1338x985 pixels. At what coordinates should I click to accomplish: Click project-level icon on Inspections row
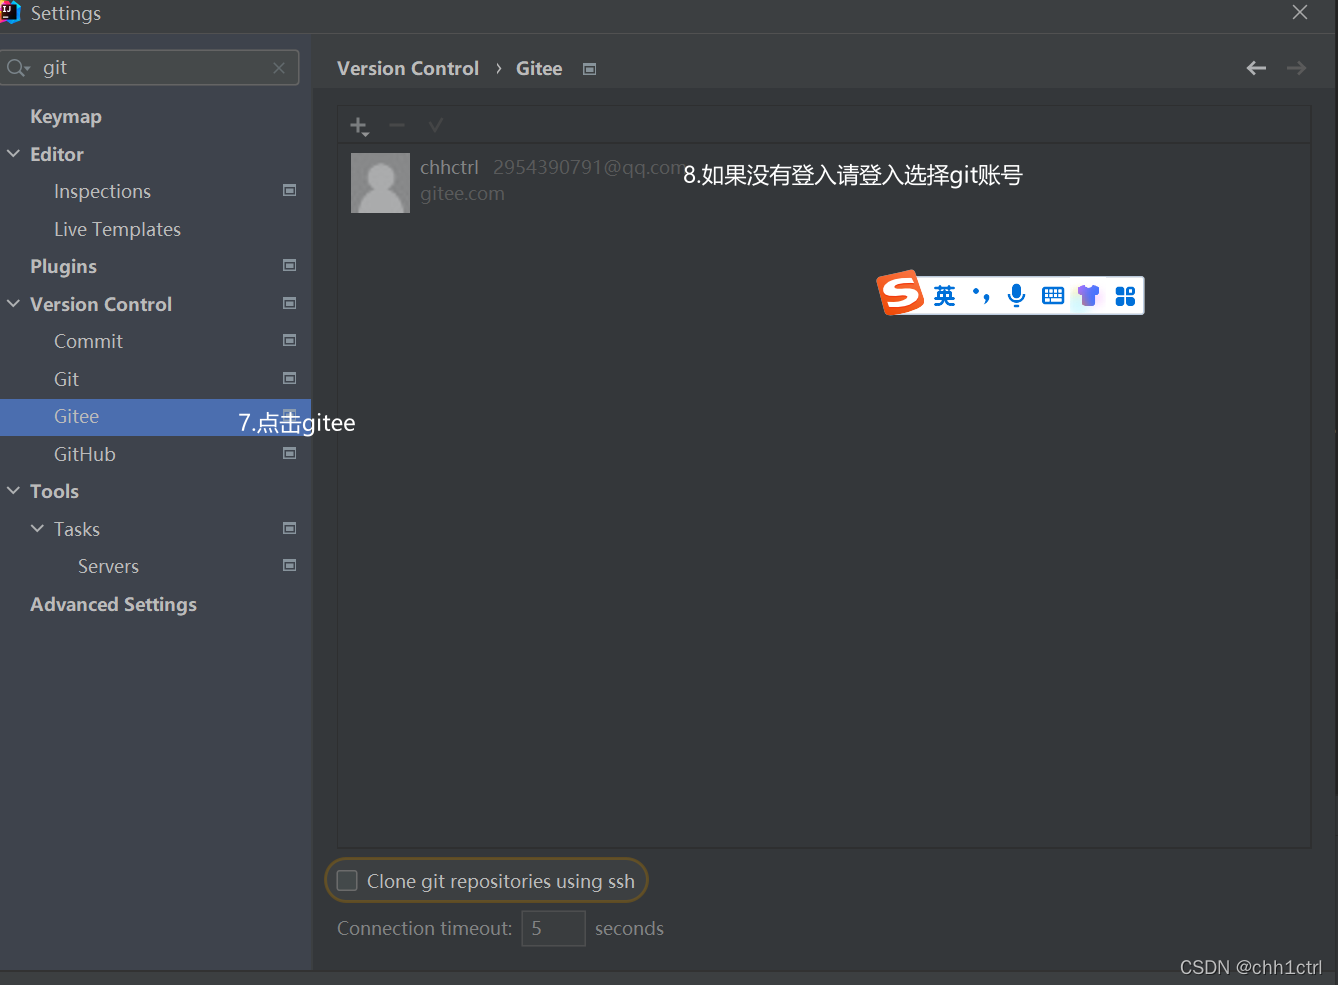pyautogui.click(x=290, y=190)
